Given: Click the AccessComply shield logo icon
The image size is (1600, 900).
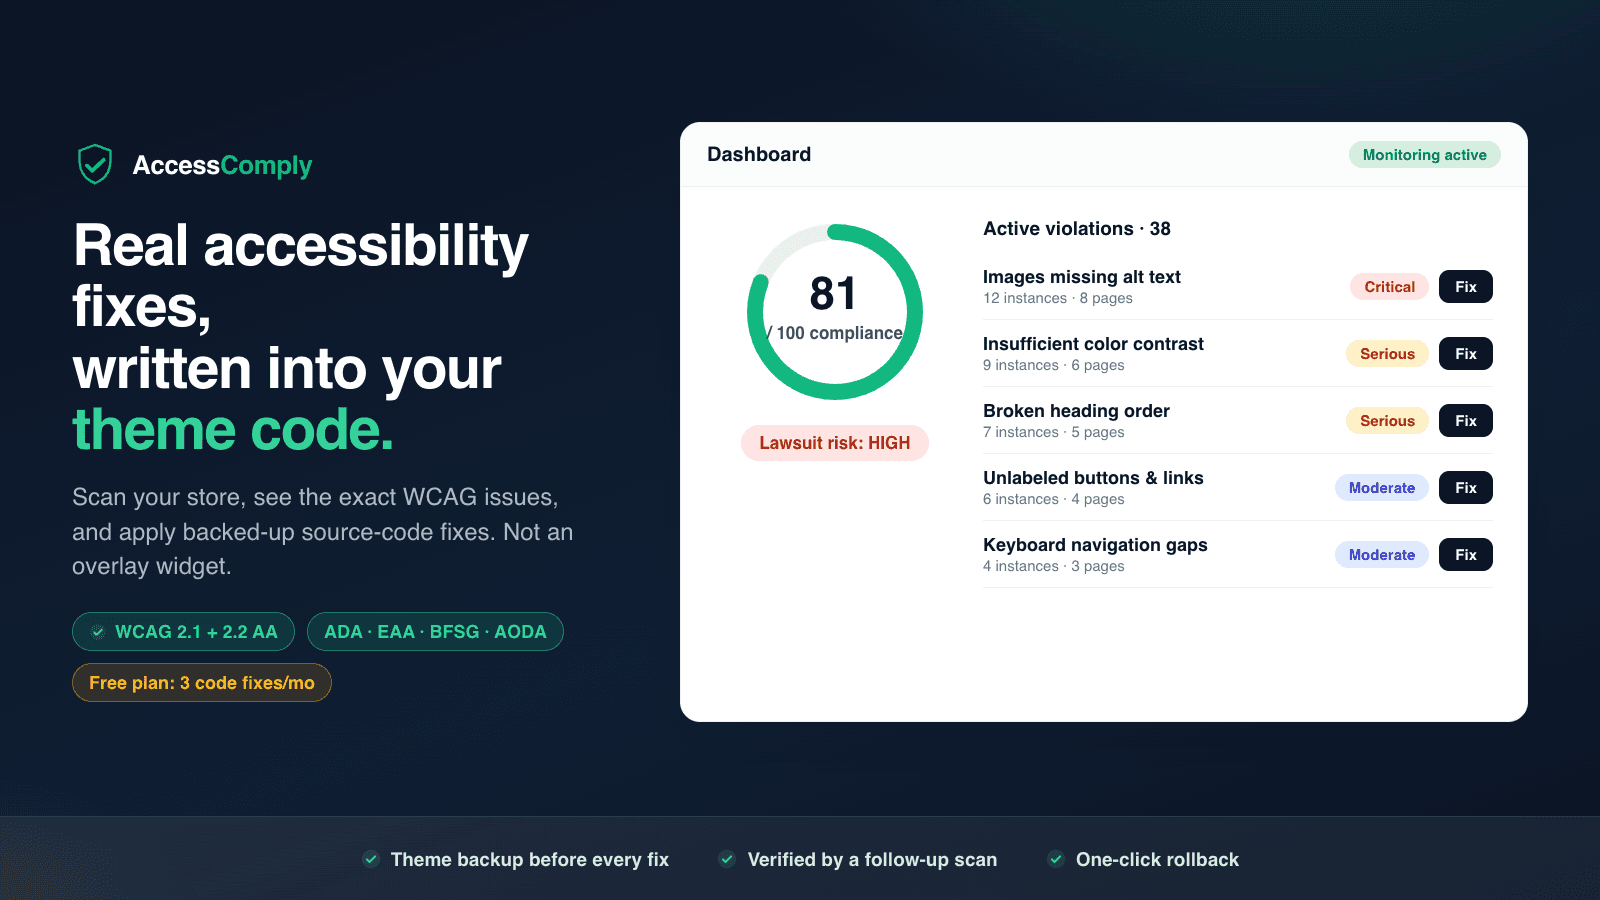Looking at the screenshot, I should pyautogui.click(x=95, y=164).
